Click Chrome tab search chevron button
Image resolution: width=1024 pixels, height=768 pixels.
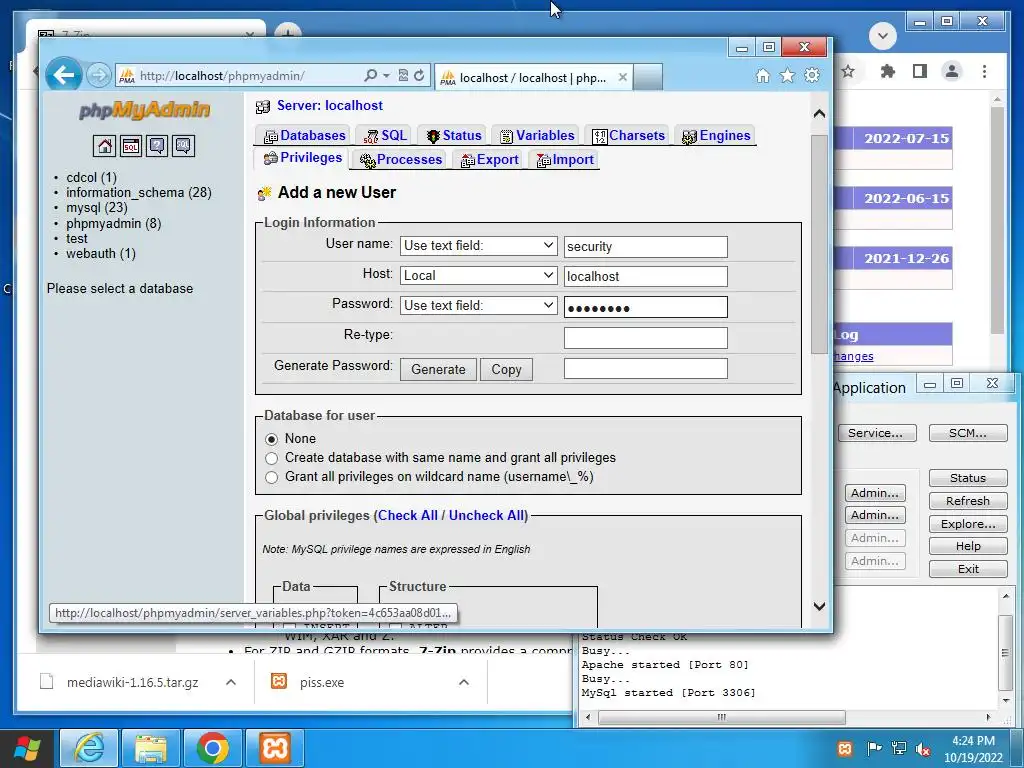pyautogui.click(x=883, y=36)
